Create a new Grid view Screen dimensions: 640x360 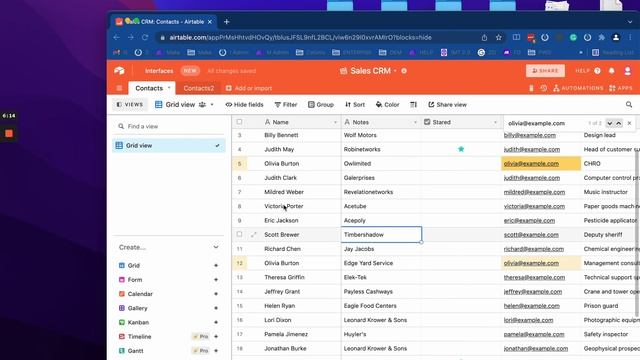pyautogui.click(x=169, y=265)
